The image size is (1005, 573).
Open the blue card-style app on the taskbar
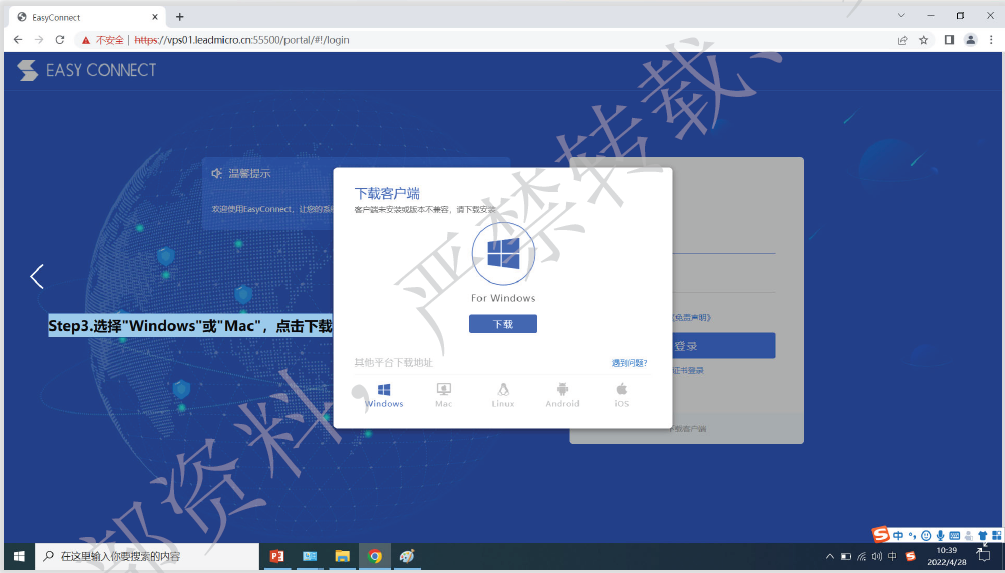(310, 556)
